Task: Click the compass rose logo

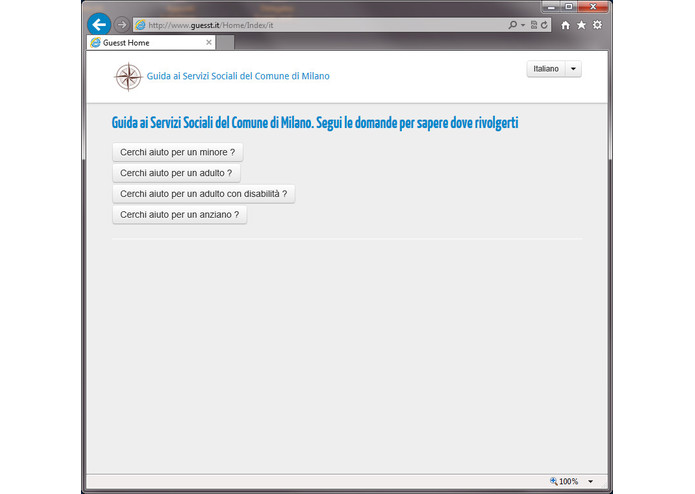Action: tap(128, 77)
